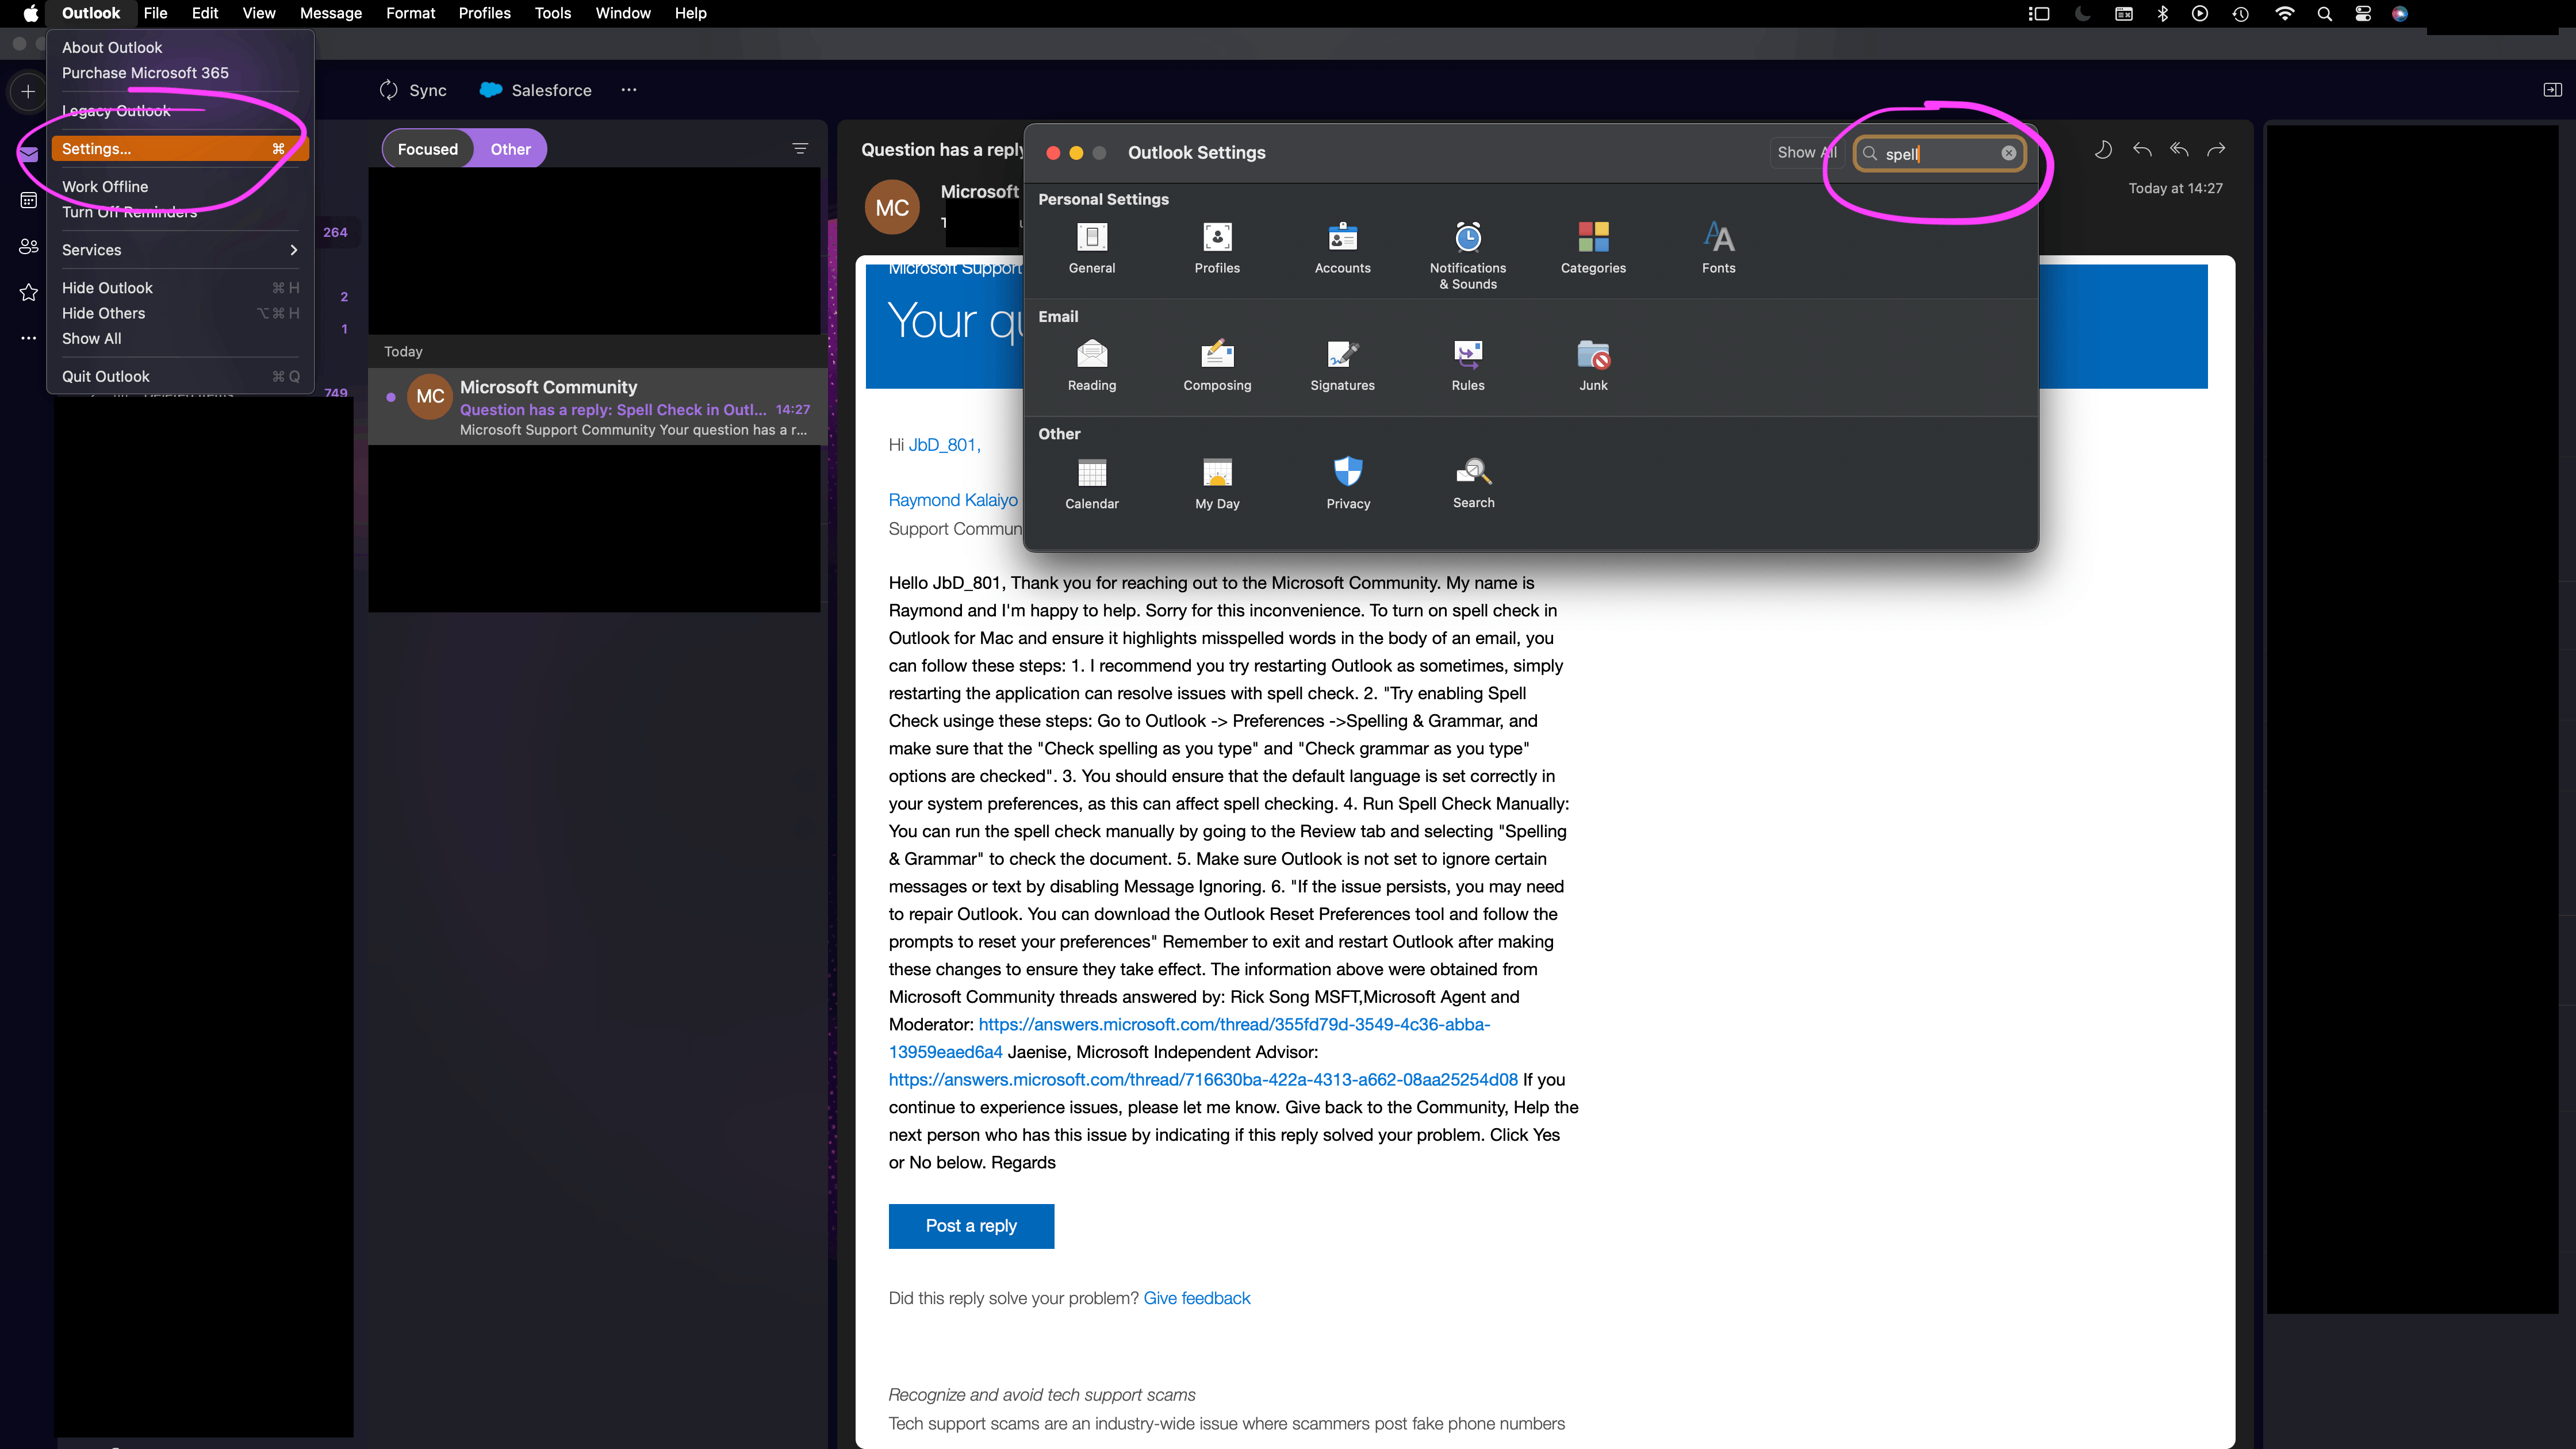The height and width of the screenshot is (1449, 2576).
Task: Open the 355fd79d thread link
Action: tap(1234, 1024)
